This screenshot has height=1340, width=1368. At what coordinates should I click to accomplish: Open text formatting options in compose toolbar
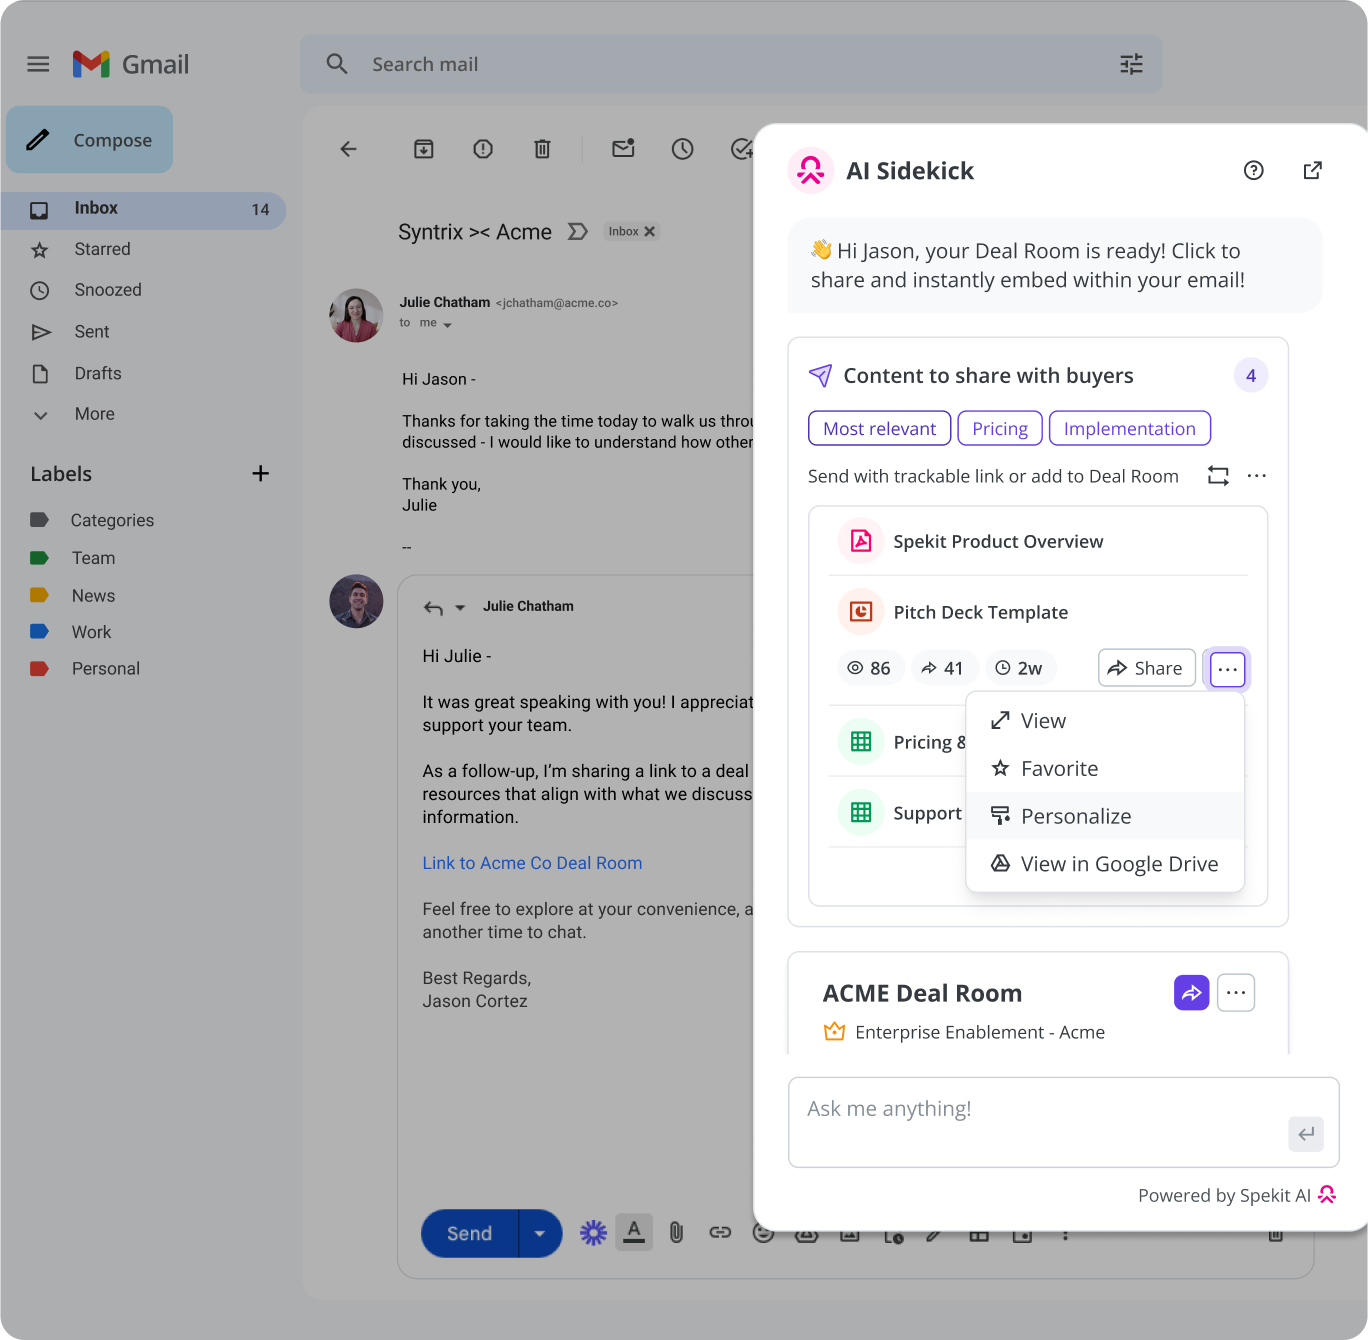tap(634, 1232)
